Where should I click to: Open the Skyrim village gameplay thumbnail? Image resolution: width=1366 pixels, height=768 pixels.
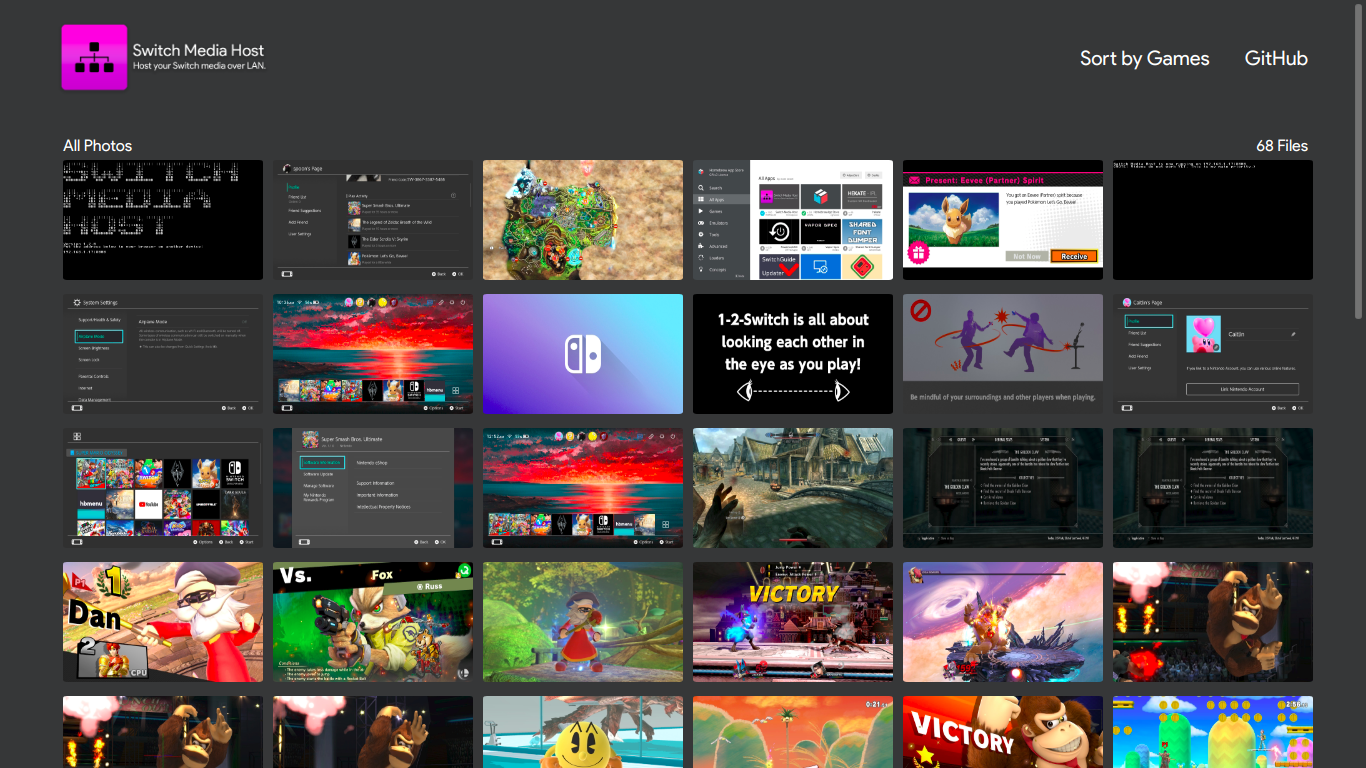[x=793, y=488]
